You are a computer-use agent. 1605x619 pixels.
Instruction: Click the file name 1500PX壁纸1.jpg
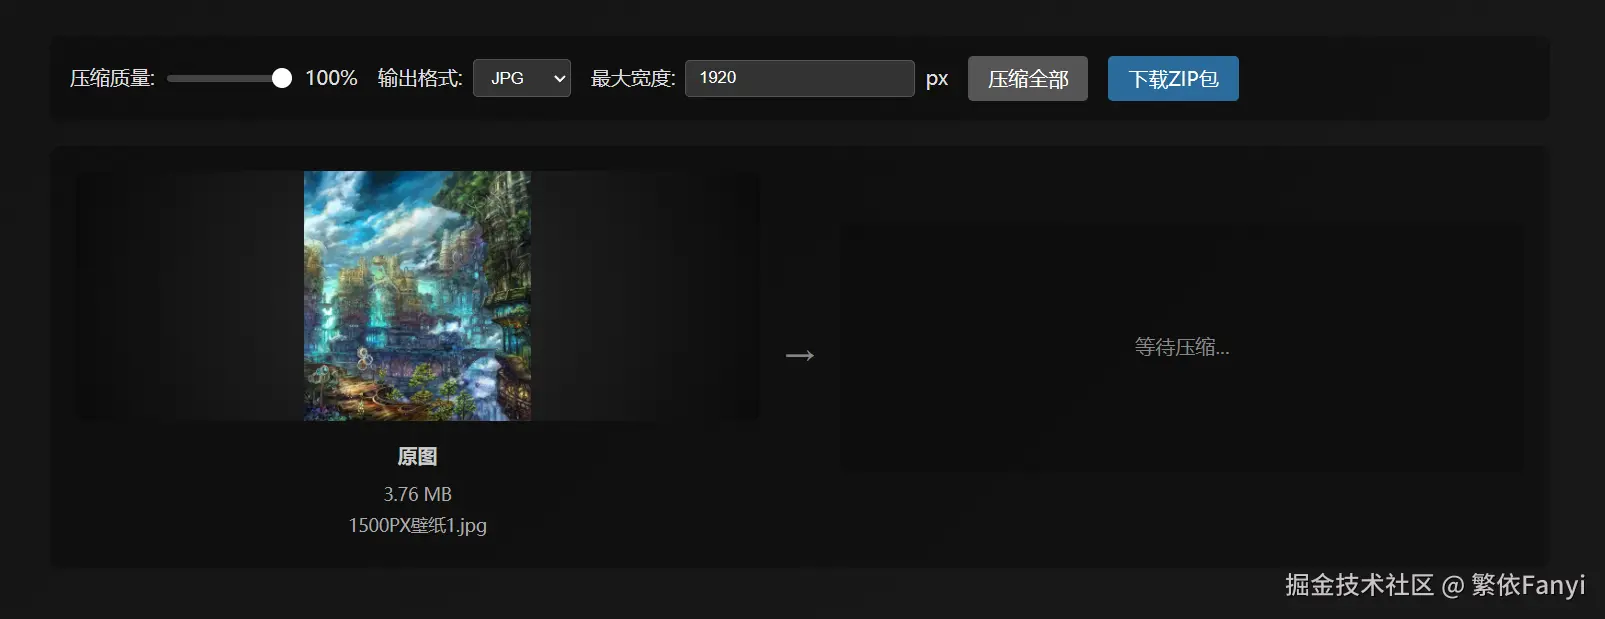(417, 525)
